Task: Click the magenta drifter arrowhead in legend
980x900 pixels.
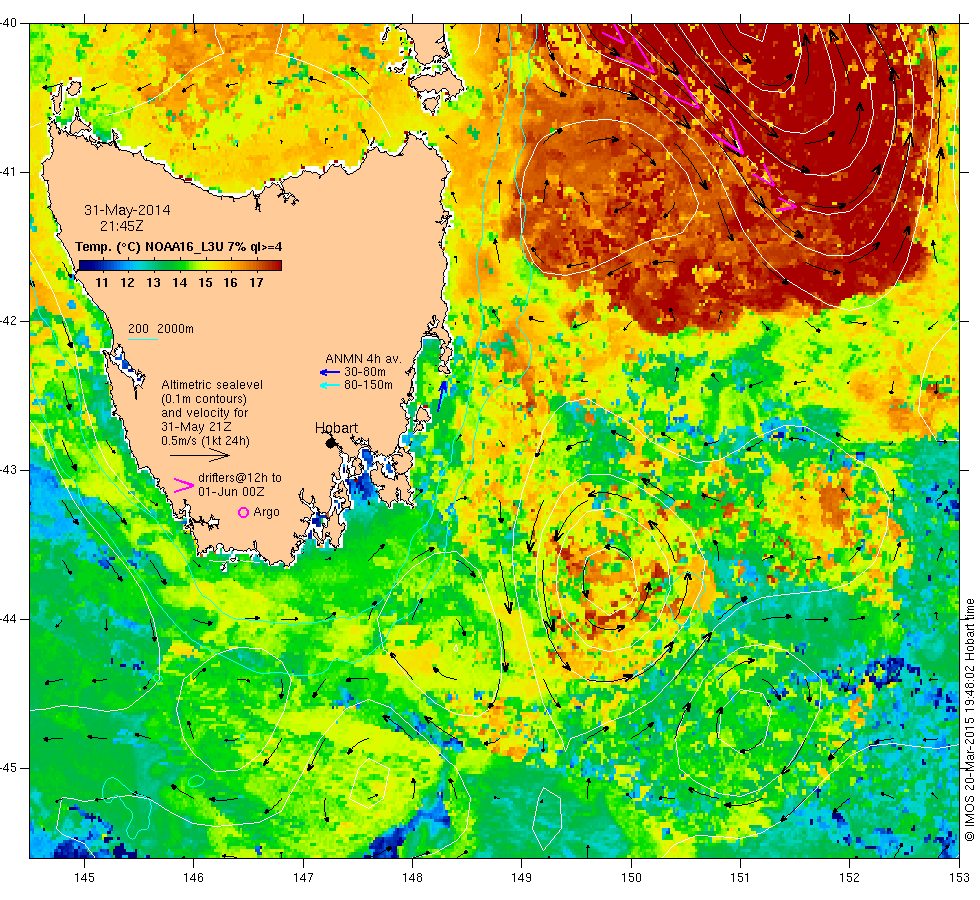Action: pos(184,486)
